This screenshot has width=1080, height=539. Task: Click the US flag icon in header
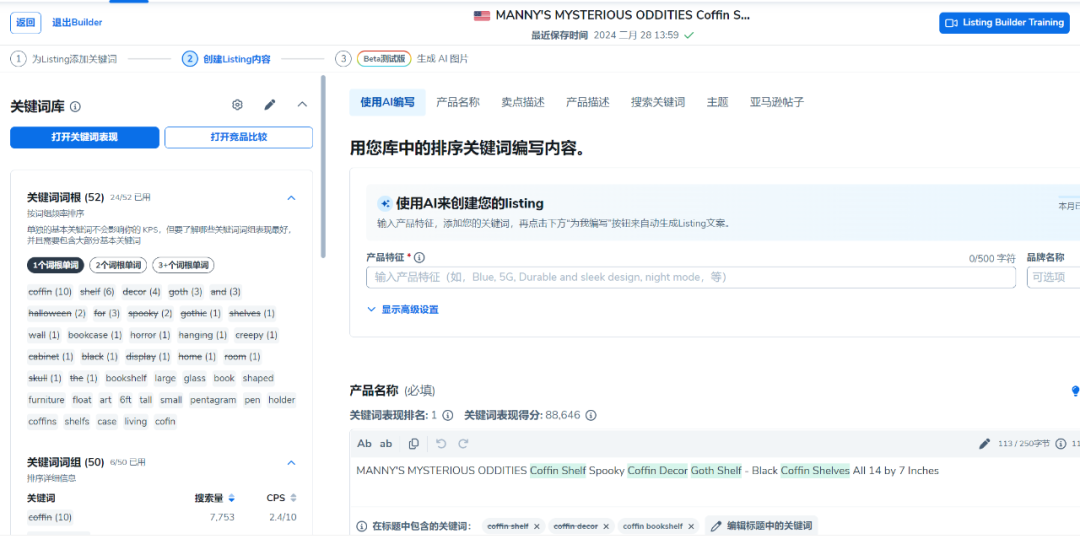coord(481,16)
